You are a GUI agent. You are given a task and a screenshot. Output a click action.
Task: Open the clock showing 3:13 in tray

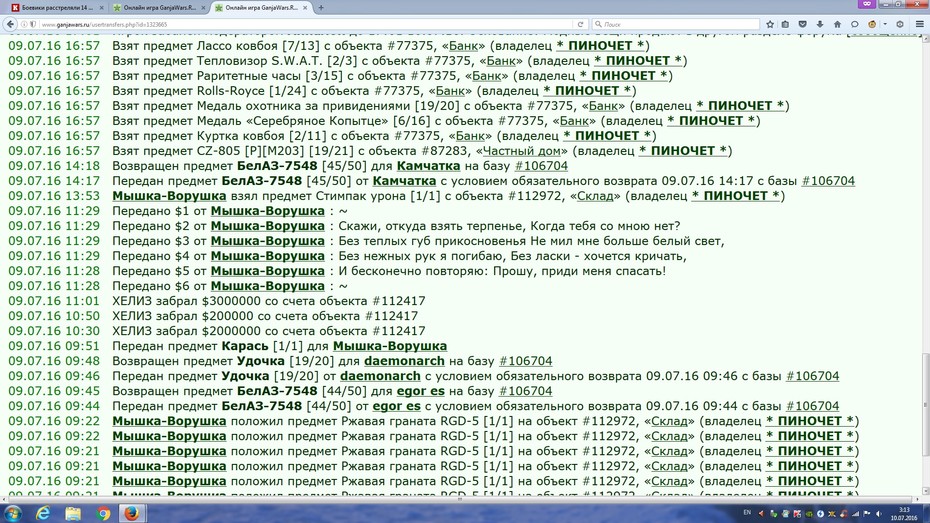[x=904, y=514]
